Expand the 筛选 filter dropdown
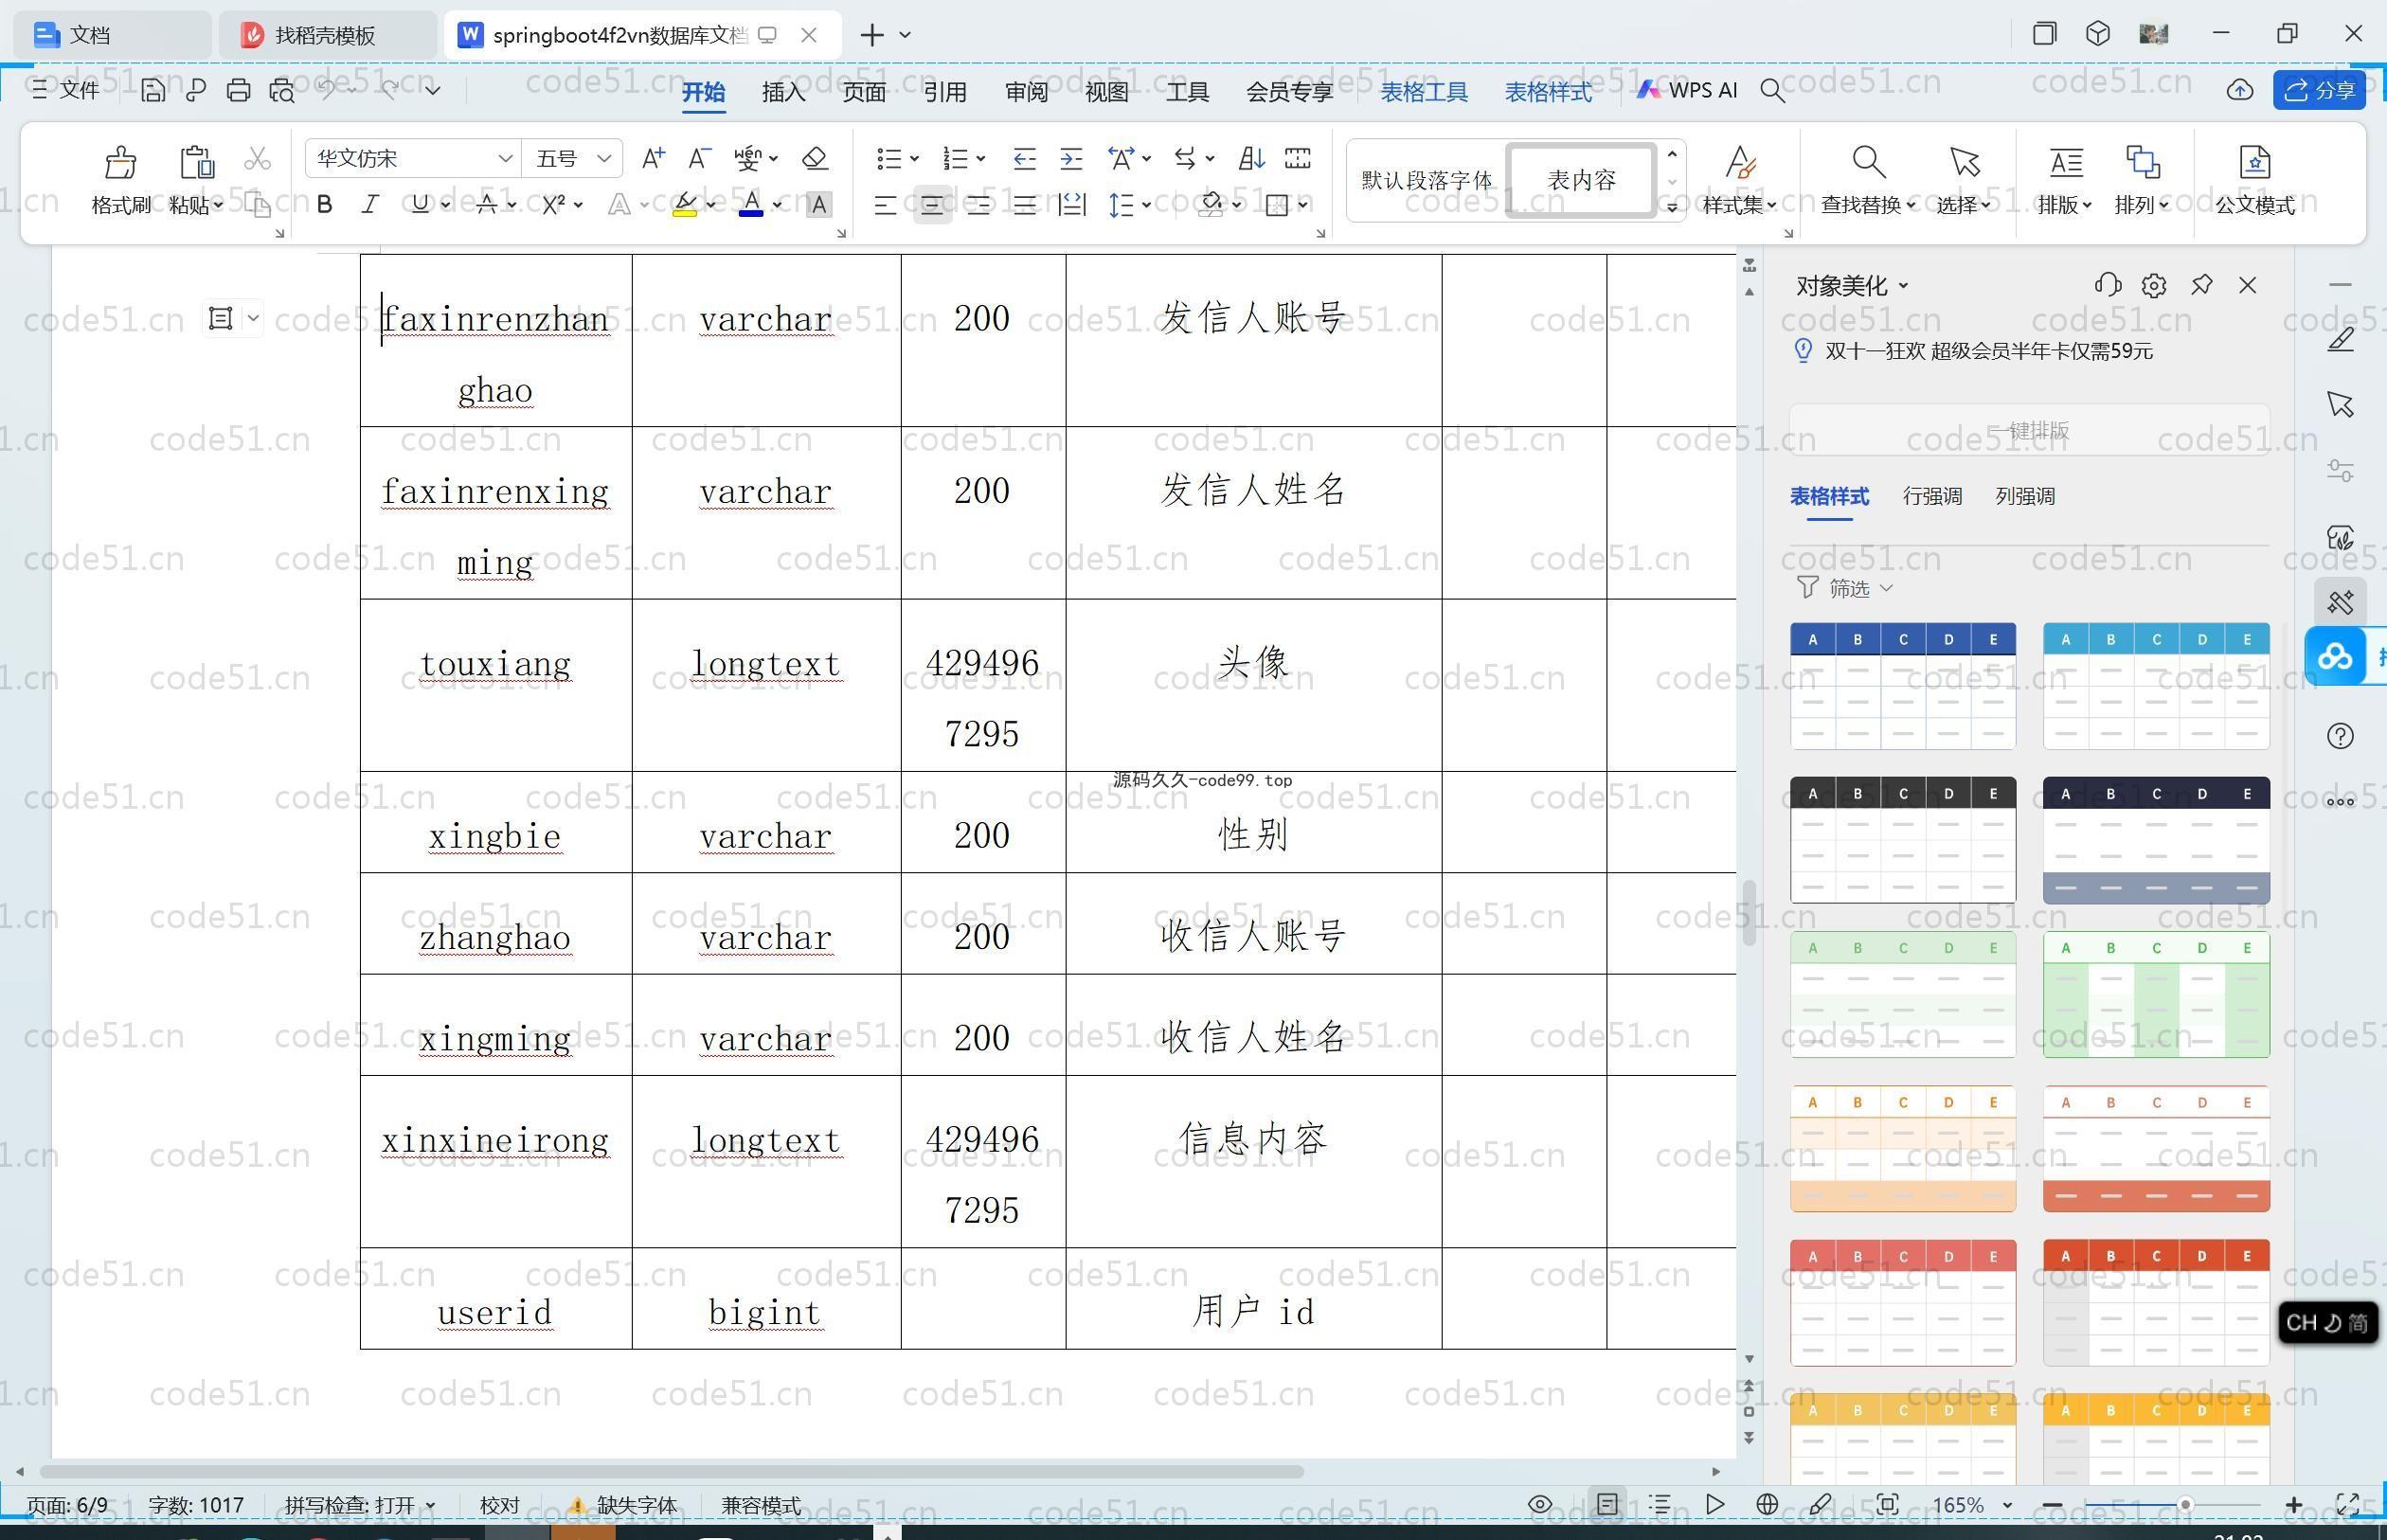This screenshot has width=2387, height=1540. (x=1846, y=588)
